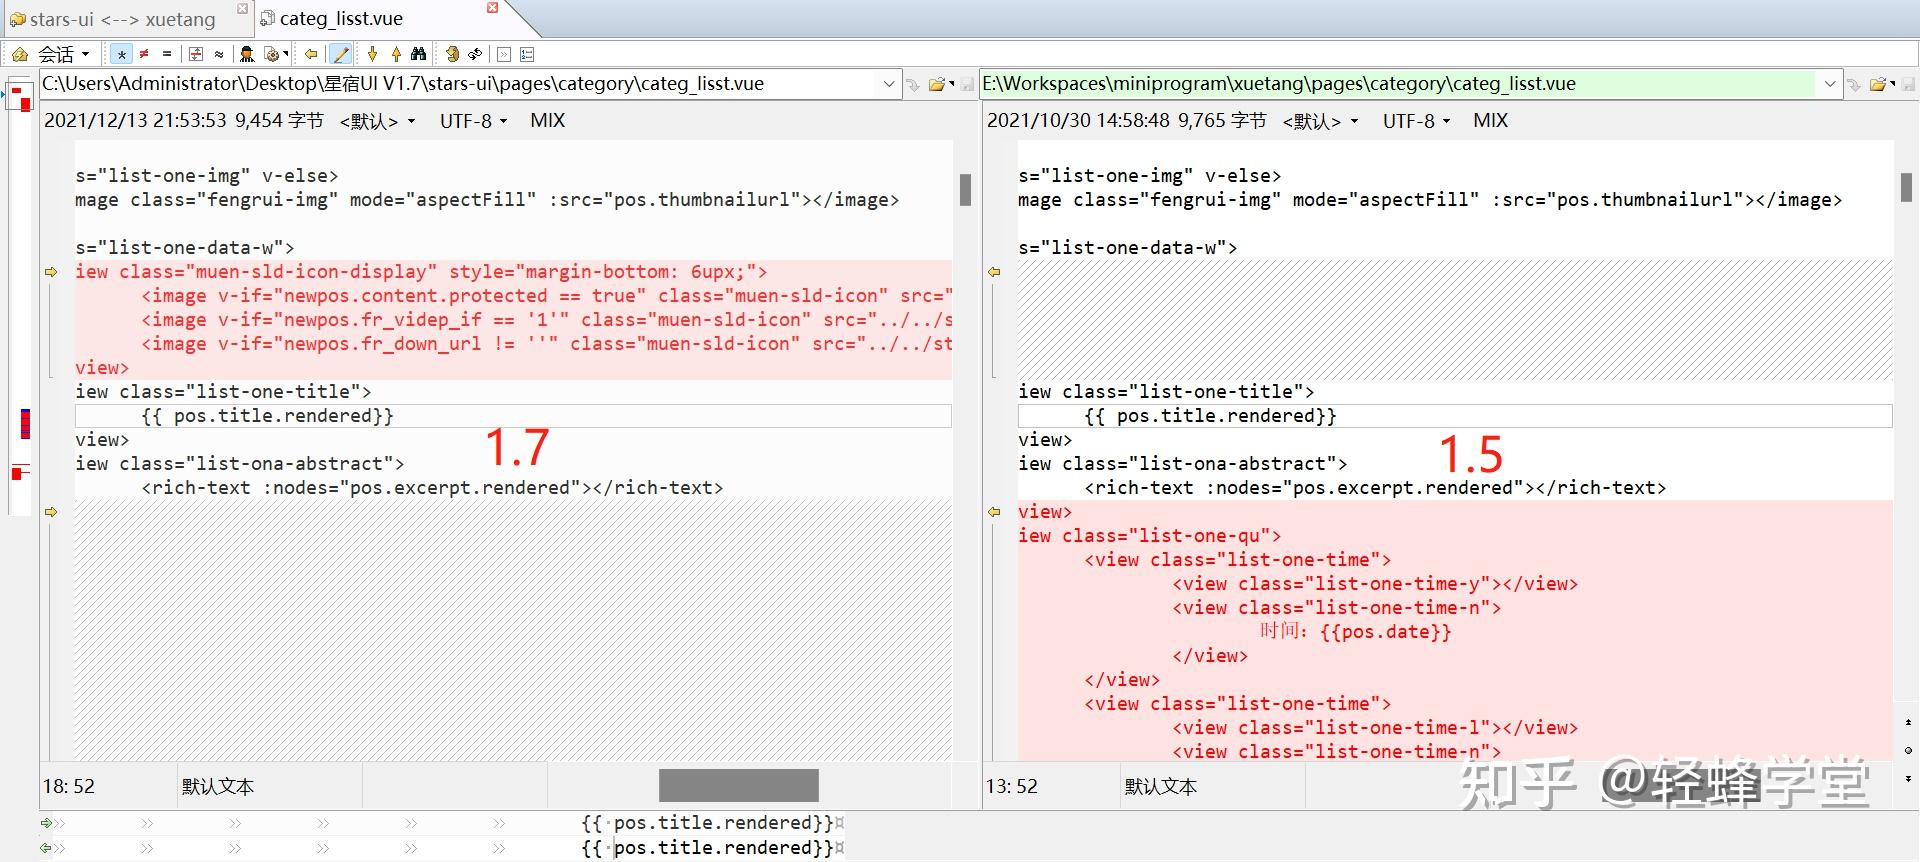Jump to Next Difference down arrow

pos(373,54)
